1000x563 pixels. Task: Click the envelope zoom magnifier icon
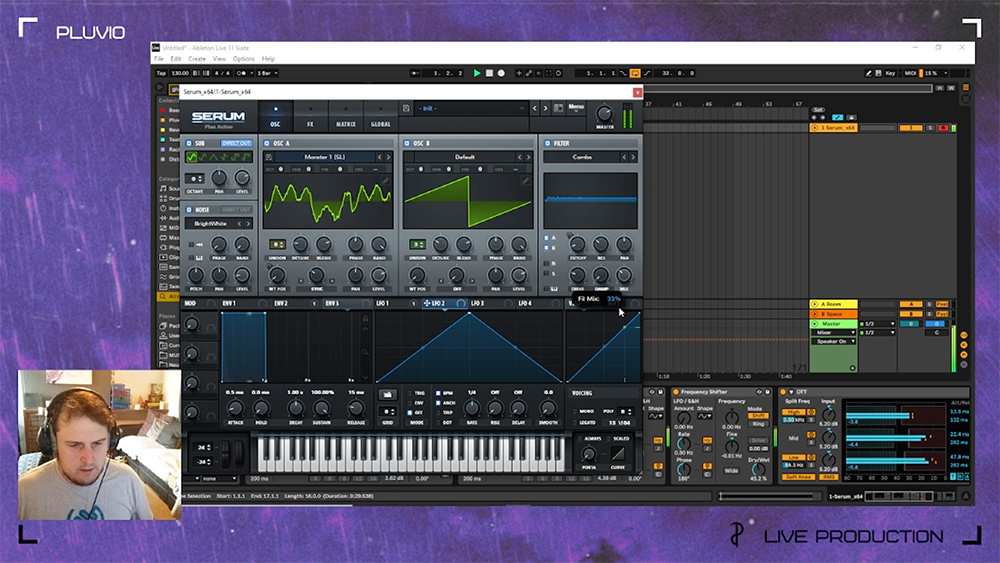[365, 352]
